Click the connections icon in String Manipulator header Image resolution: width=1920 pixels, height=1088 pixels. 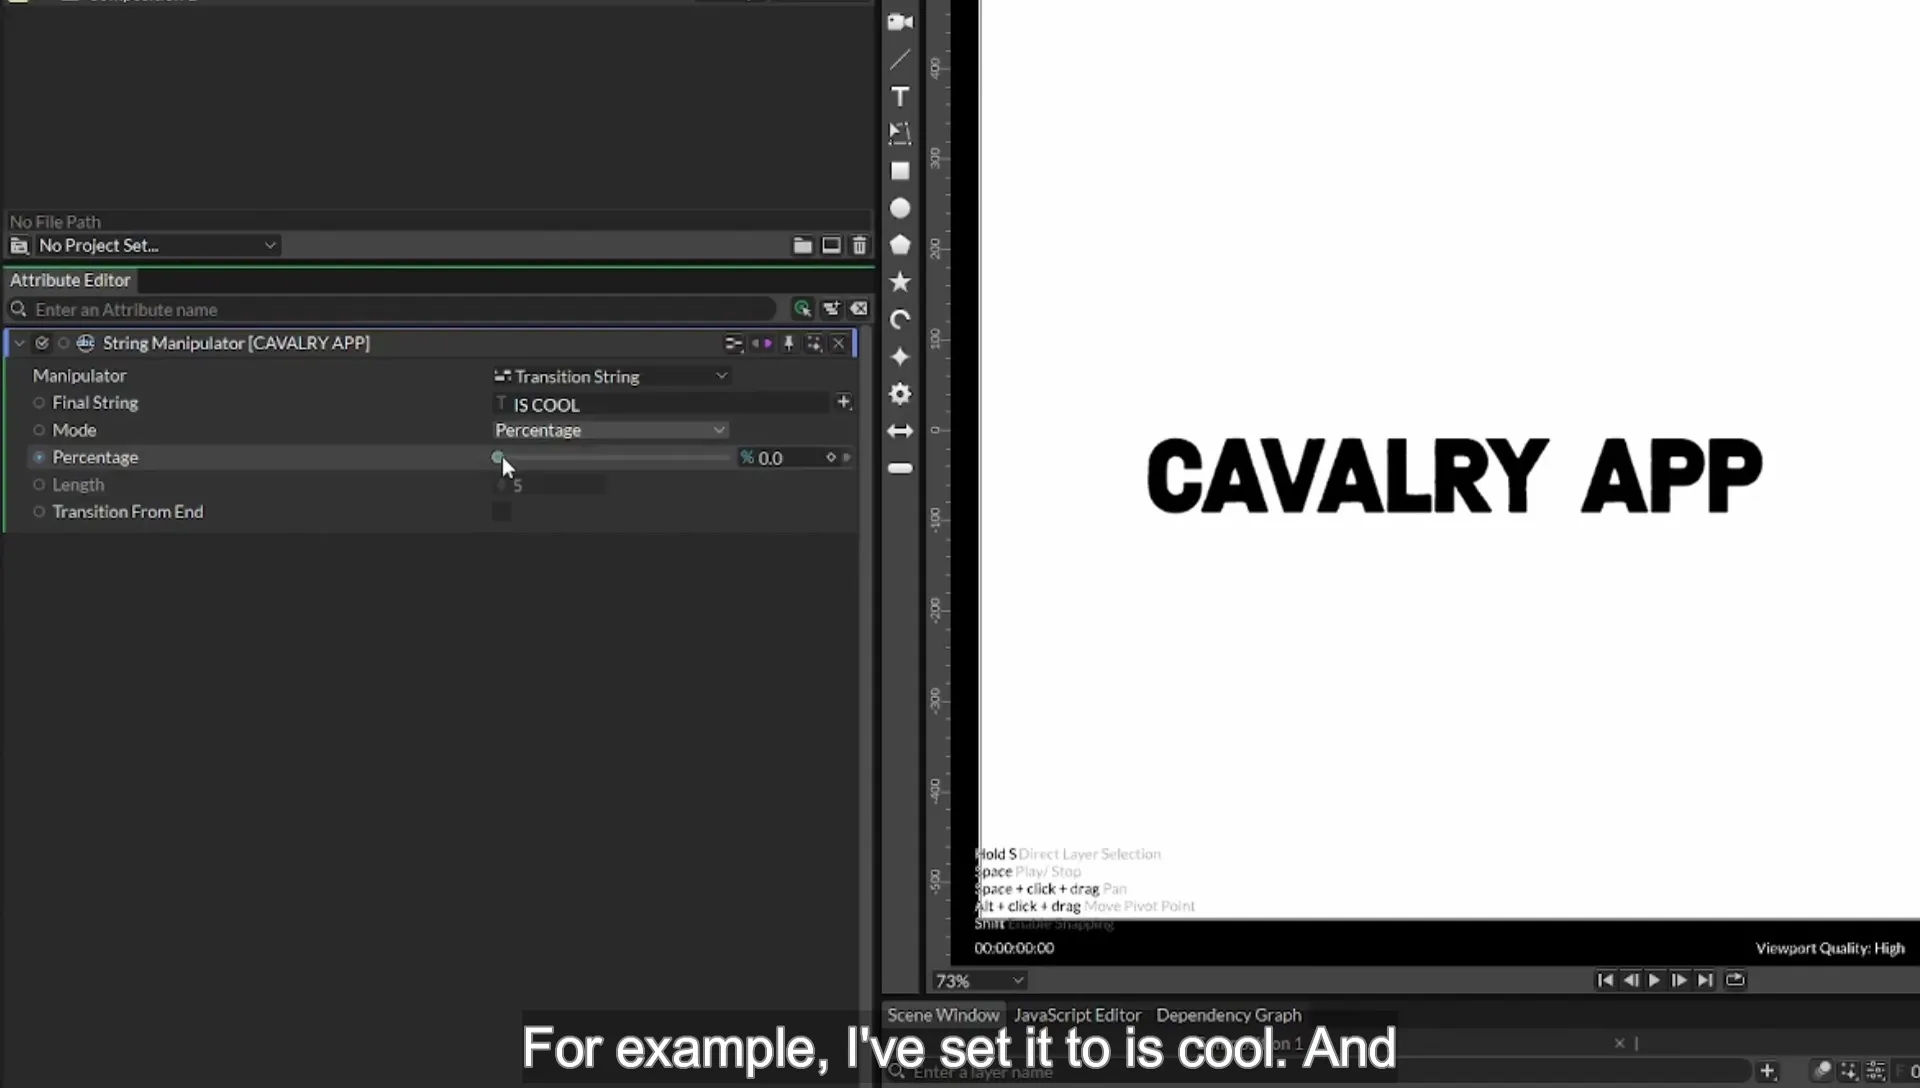coord(733,343)
